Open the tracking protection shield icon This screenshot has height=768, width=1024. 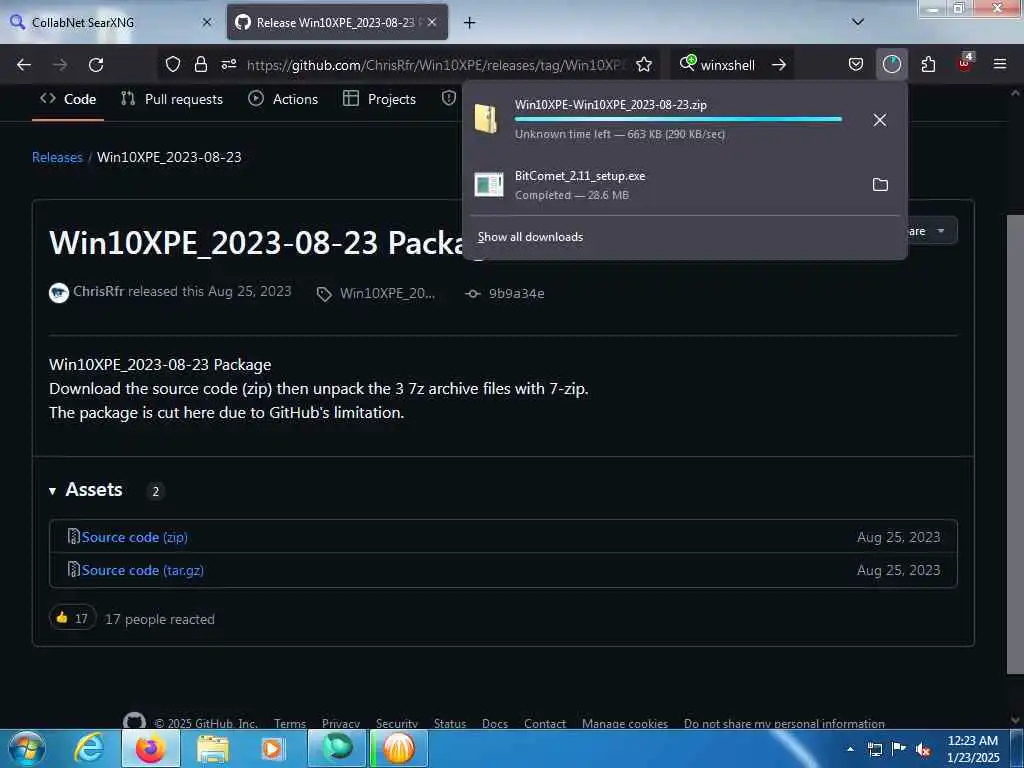172,65
